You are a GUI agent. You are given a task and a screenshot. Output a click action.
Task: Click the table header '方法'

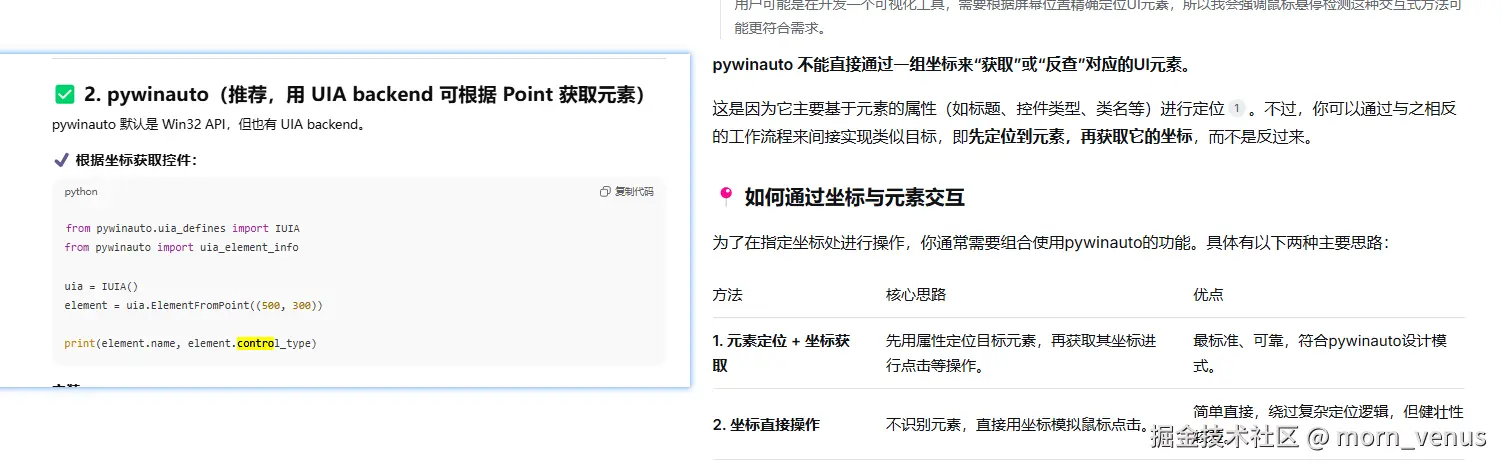click(728, 295)
